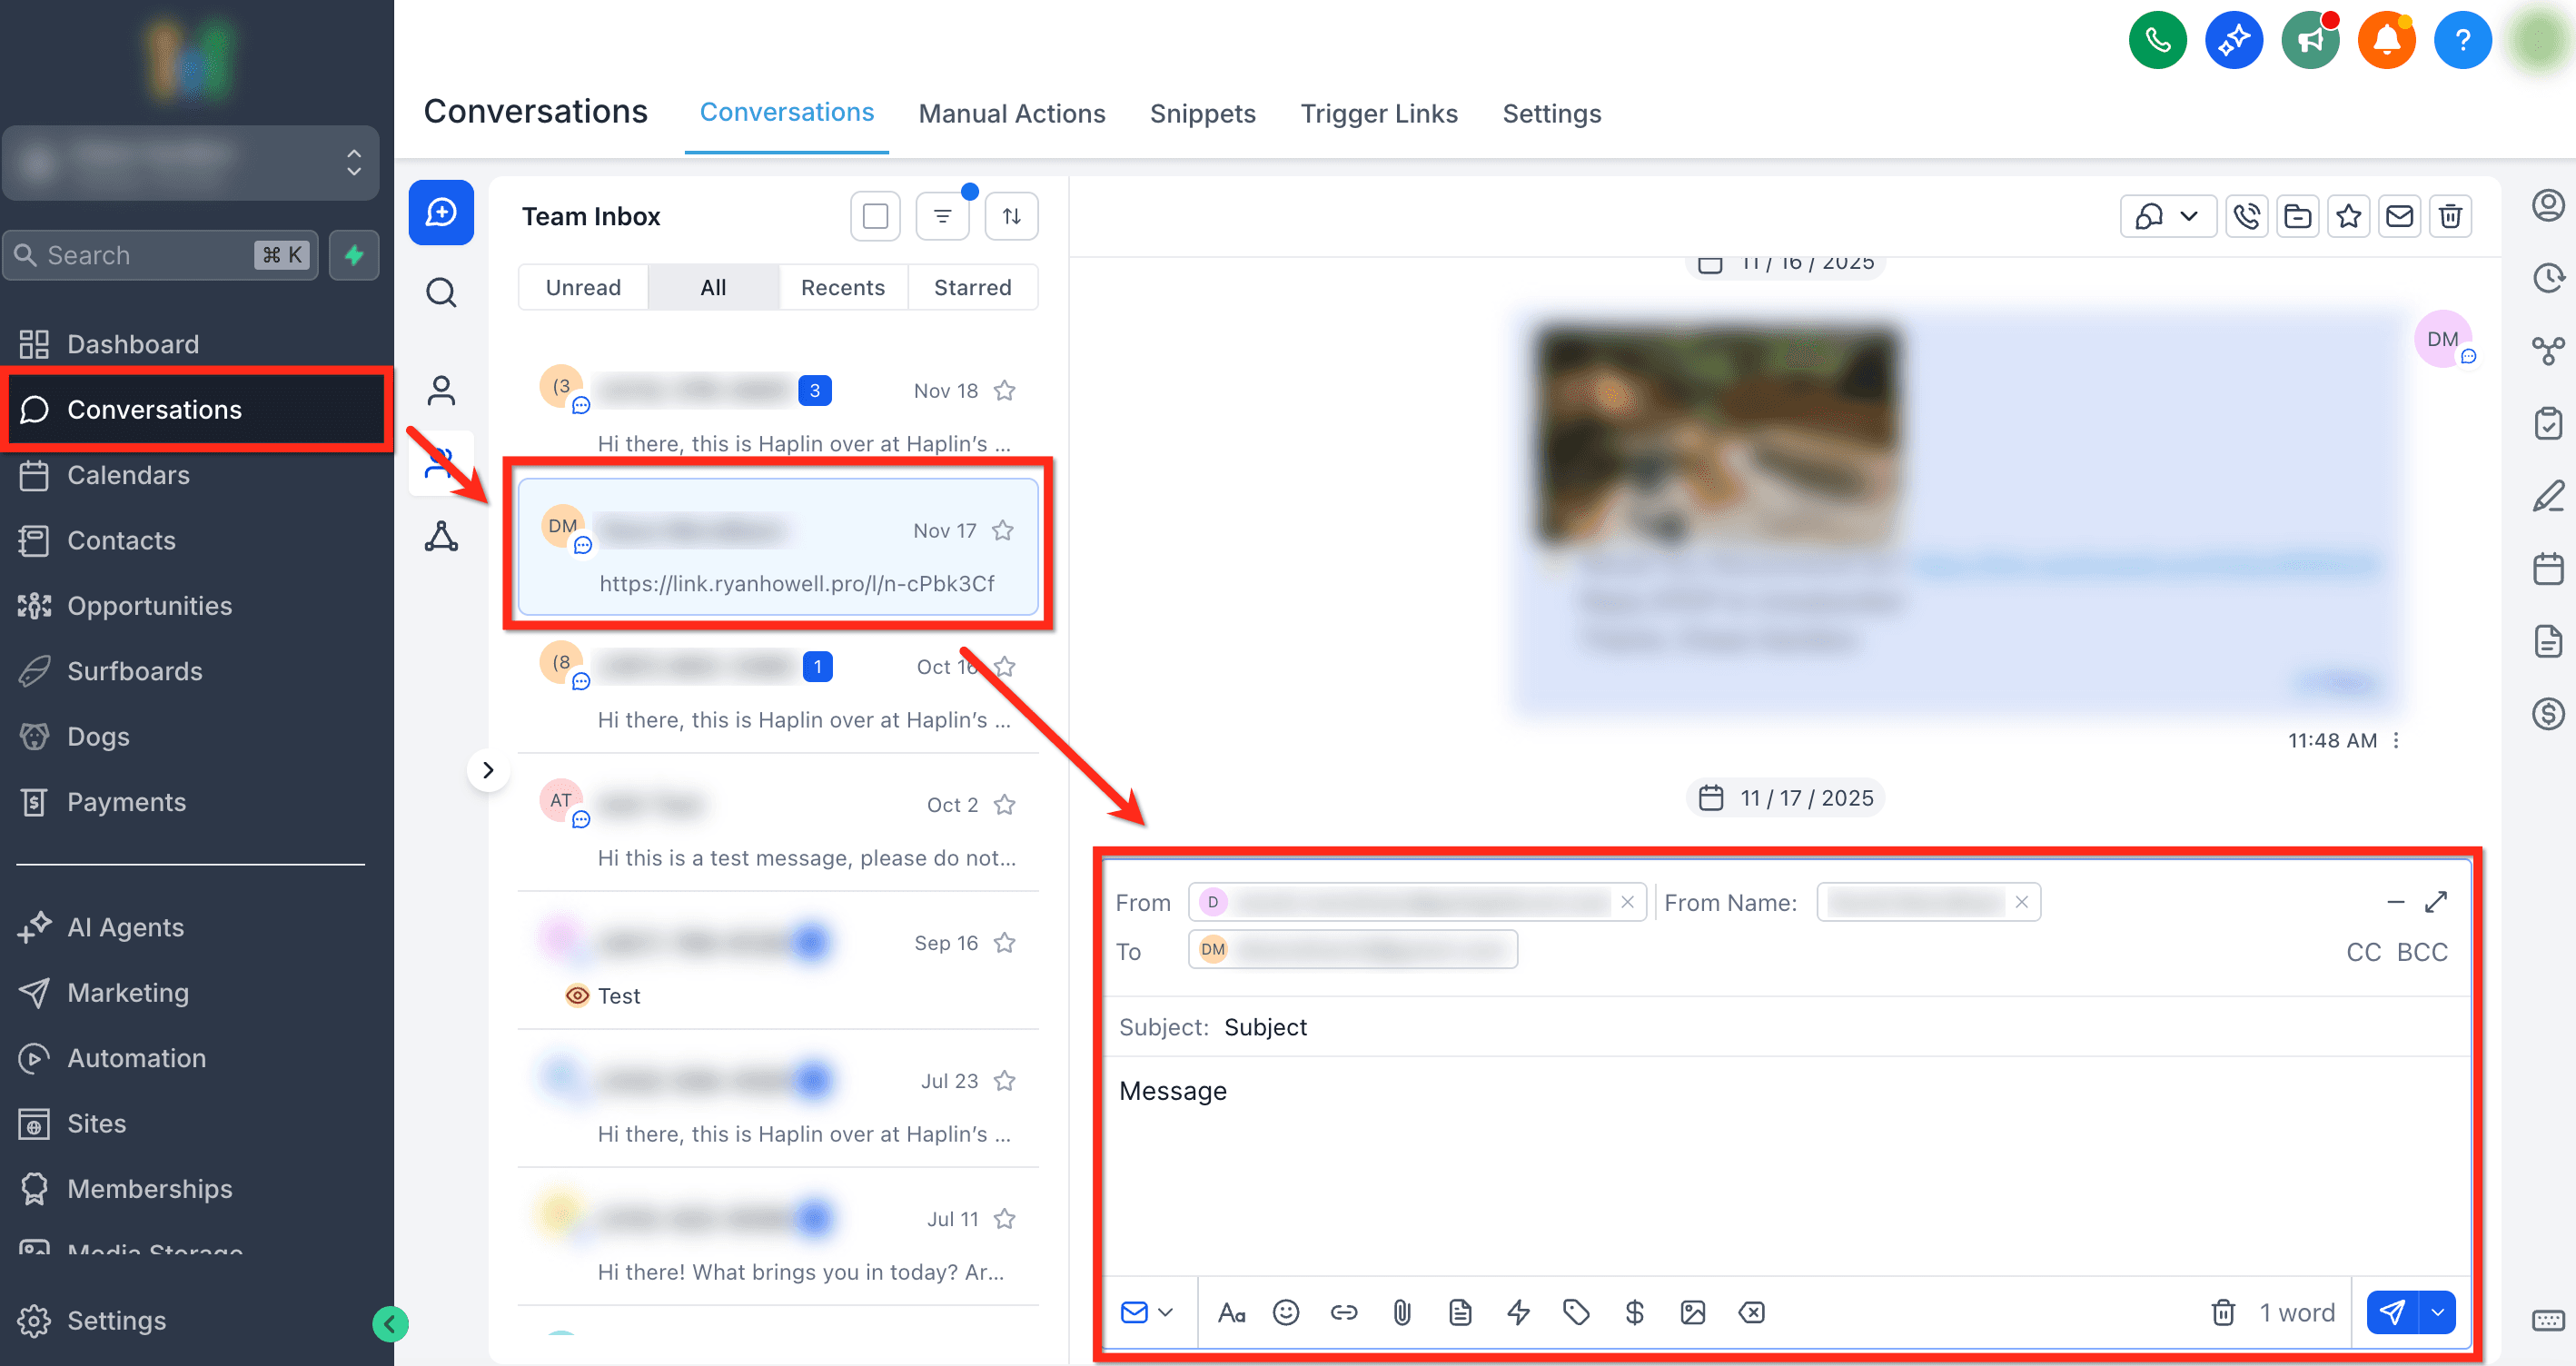This screenshot has height=1366, width=2576.
Task: Open the request payment dollar icon
Action: pos(1634,1312)
